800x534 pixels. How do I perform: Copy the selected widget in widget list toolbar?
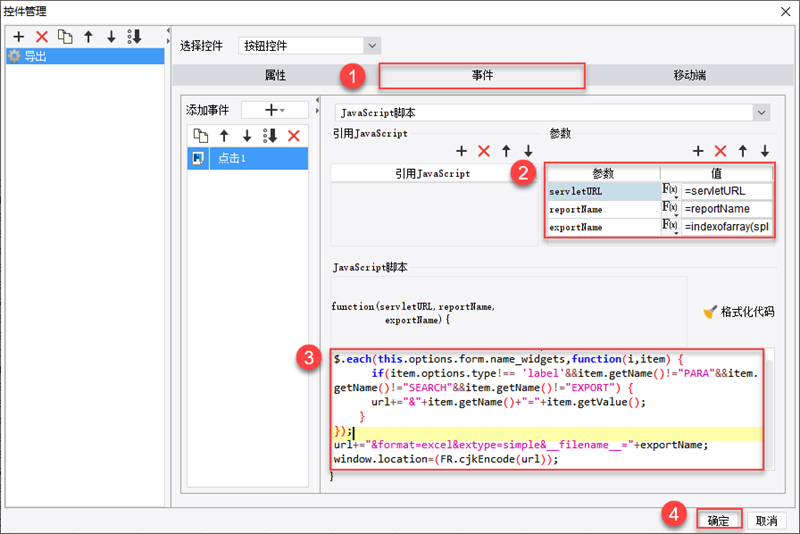click(65, 37)
